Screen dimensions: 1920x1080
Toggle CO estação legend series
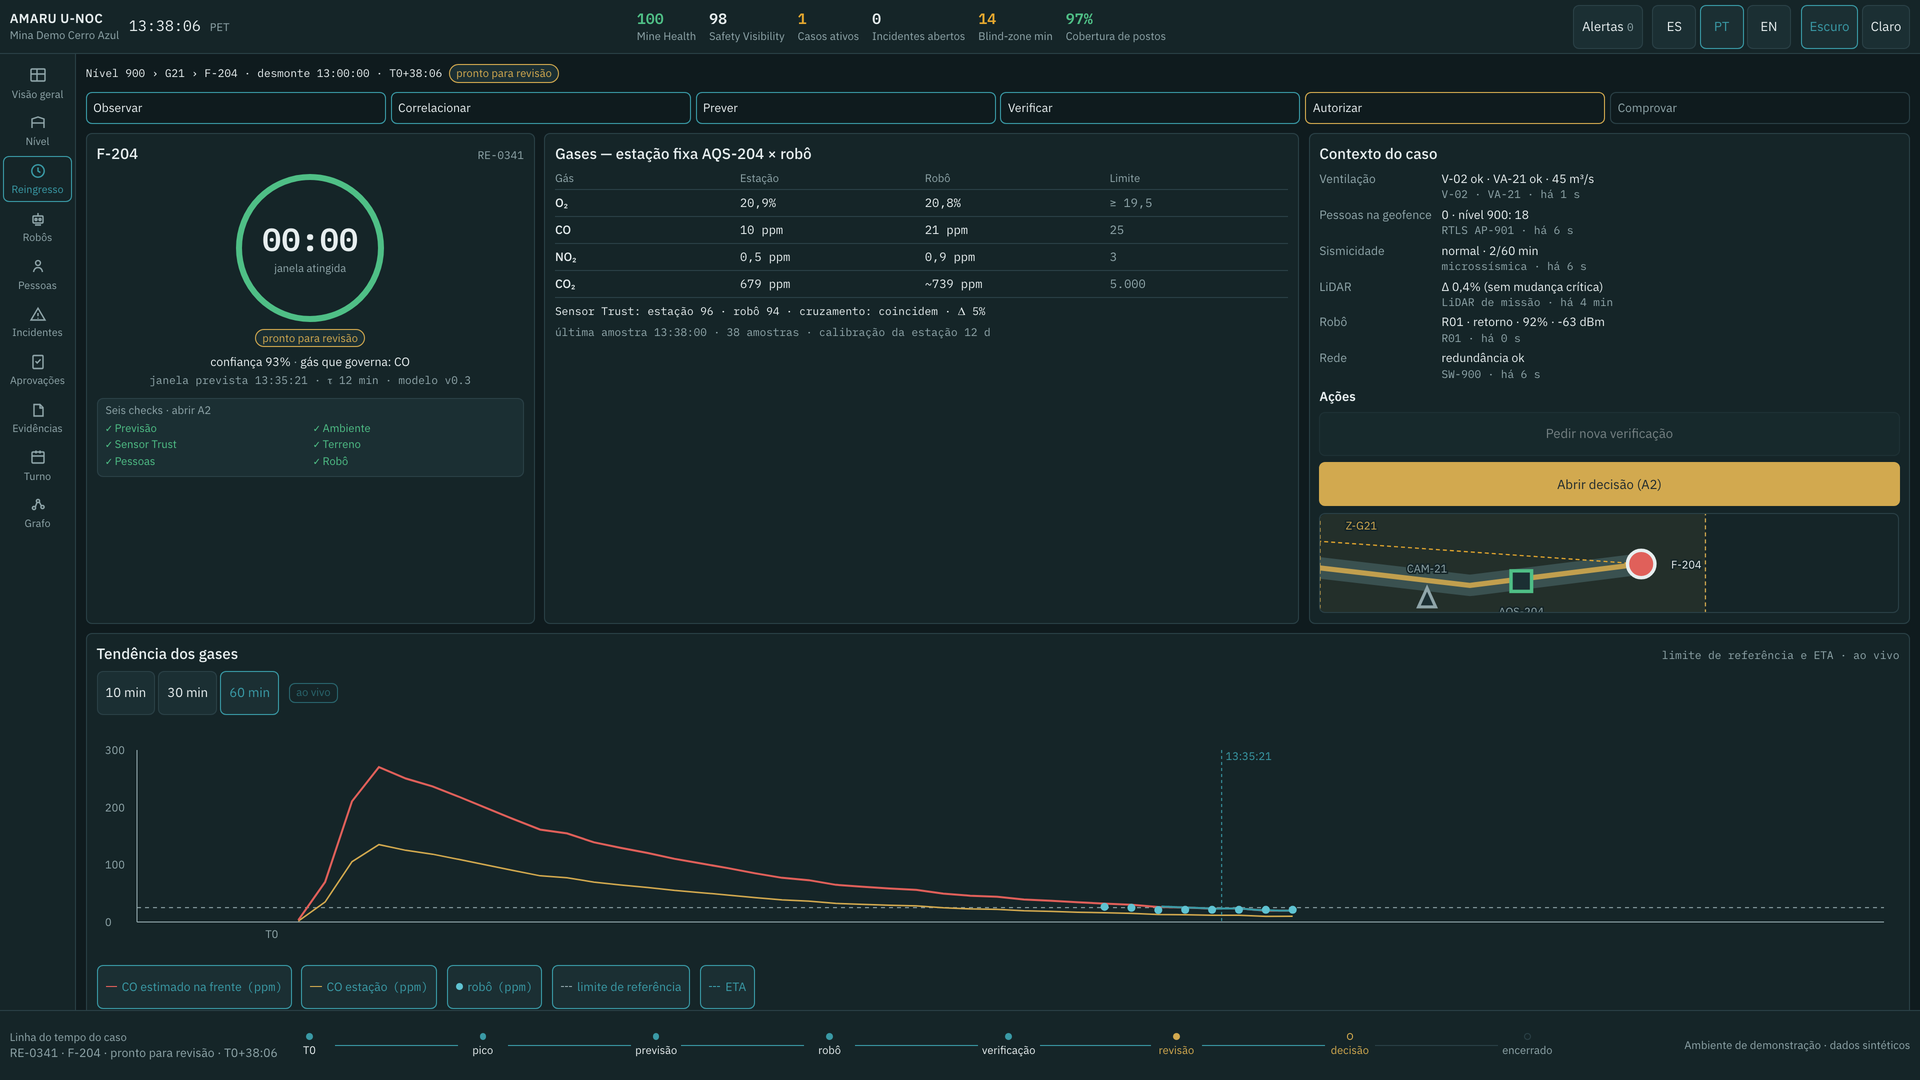click(x=368, y=987)
